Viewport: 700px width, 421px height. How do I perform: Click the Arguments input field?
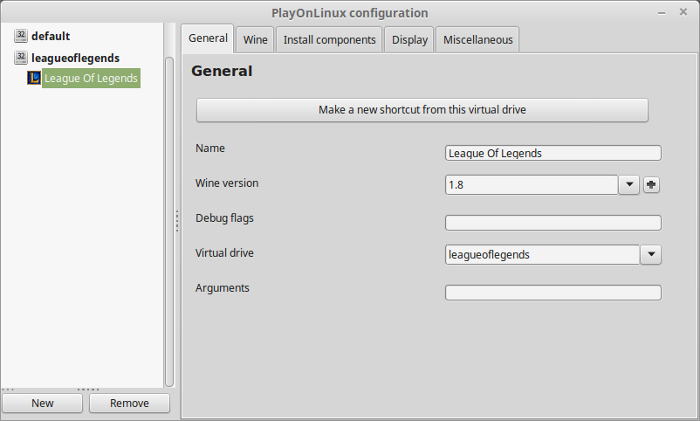pyautogui.click(x=553, y=292)
